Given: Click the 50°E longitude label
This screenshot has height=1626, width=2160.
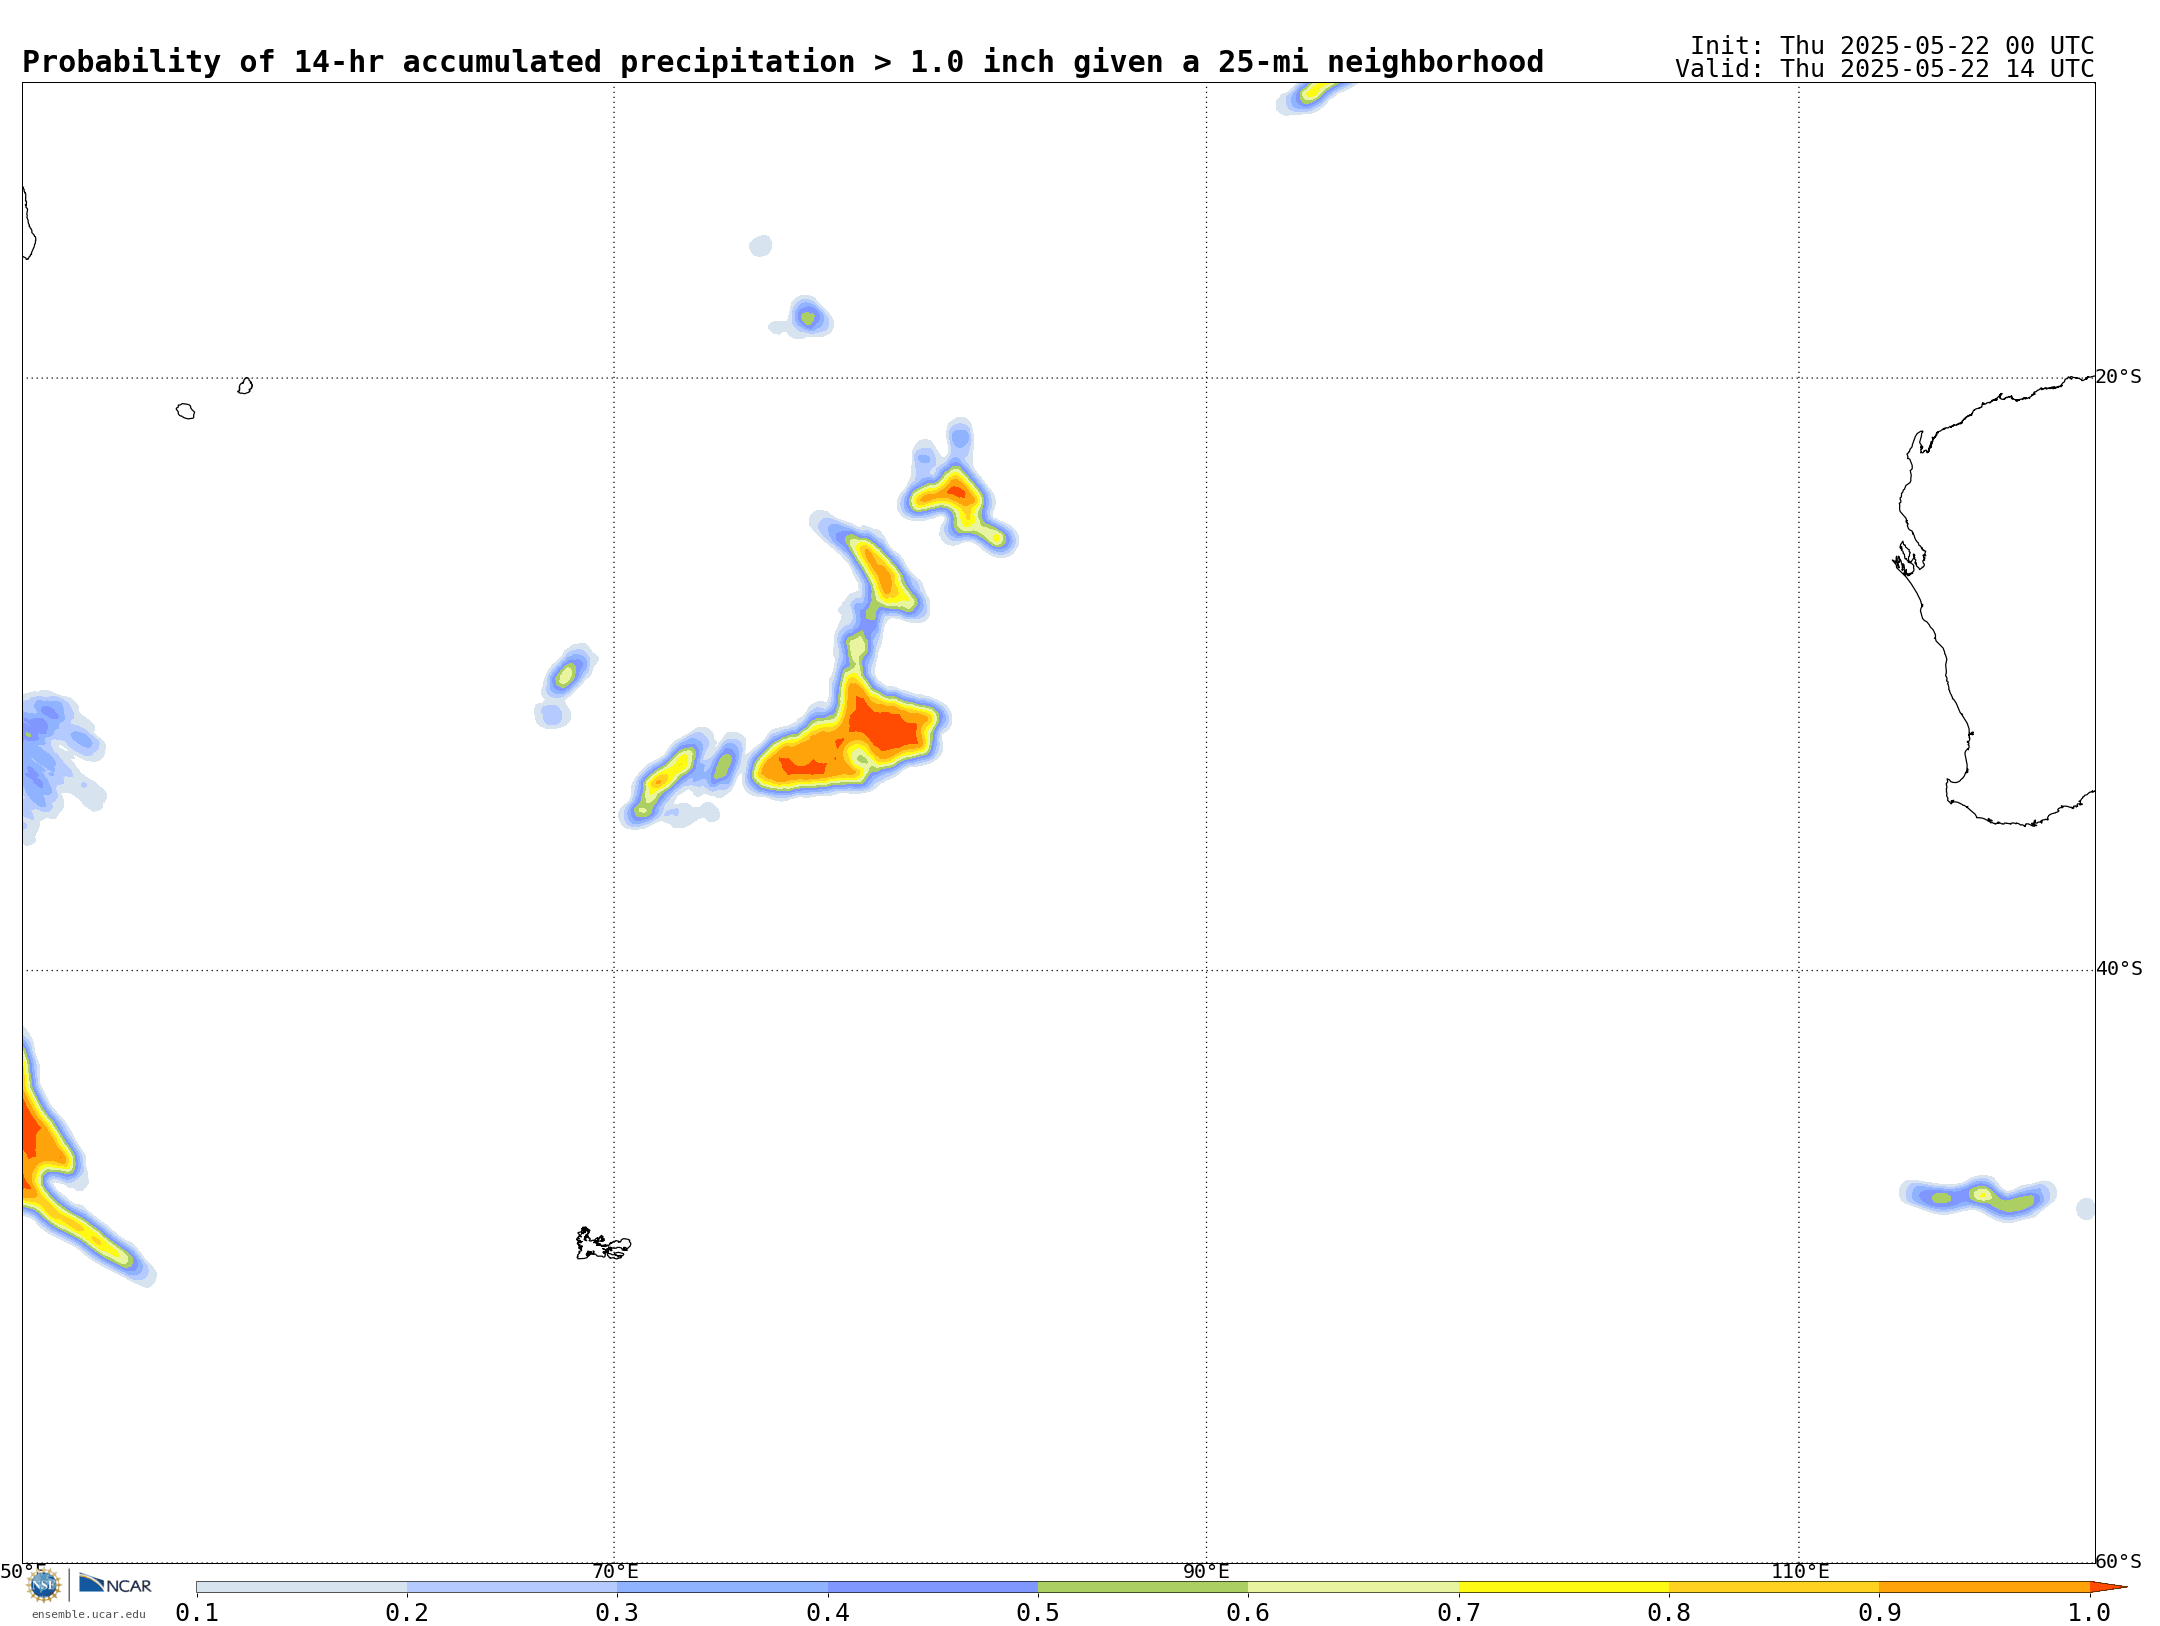Looking at the screenshot, I should (x=23, y=1571).
